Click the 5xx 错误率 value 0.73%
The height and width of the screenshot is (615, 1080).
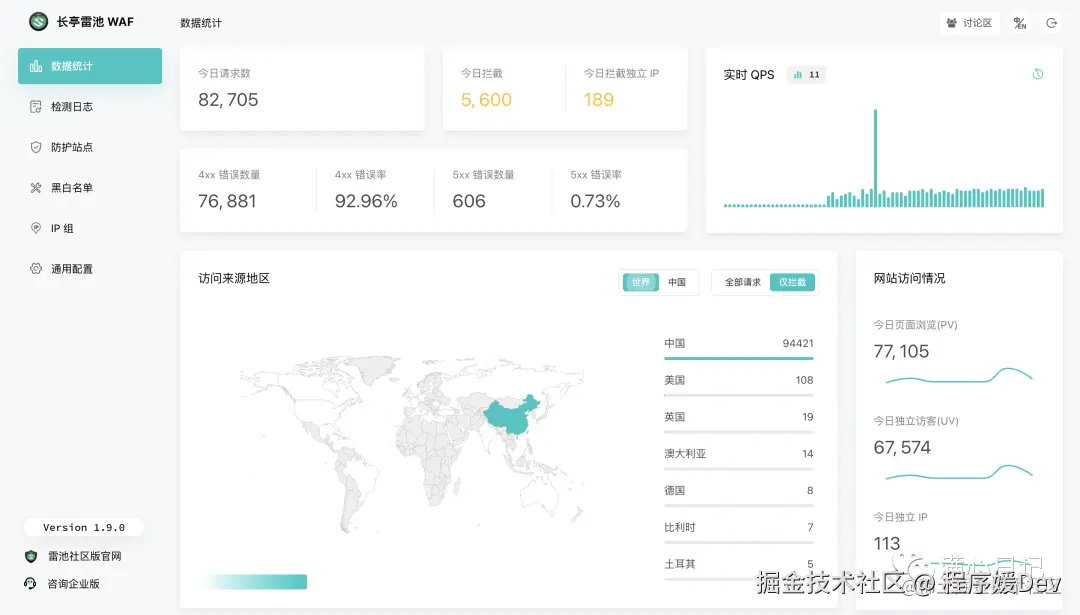click(x=595, y=201)
